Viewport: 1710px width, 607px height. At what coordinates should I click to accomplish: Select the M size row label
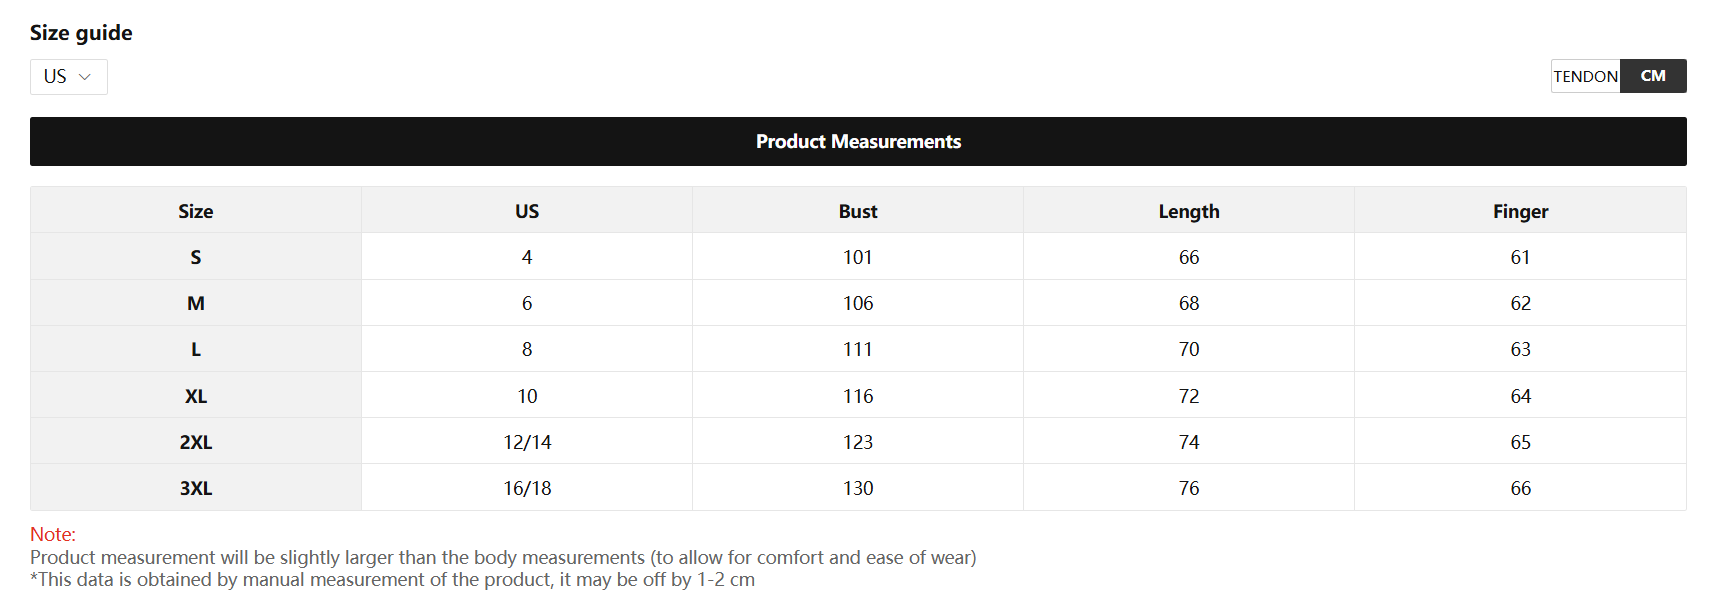[x=196, y=303]
